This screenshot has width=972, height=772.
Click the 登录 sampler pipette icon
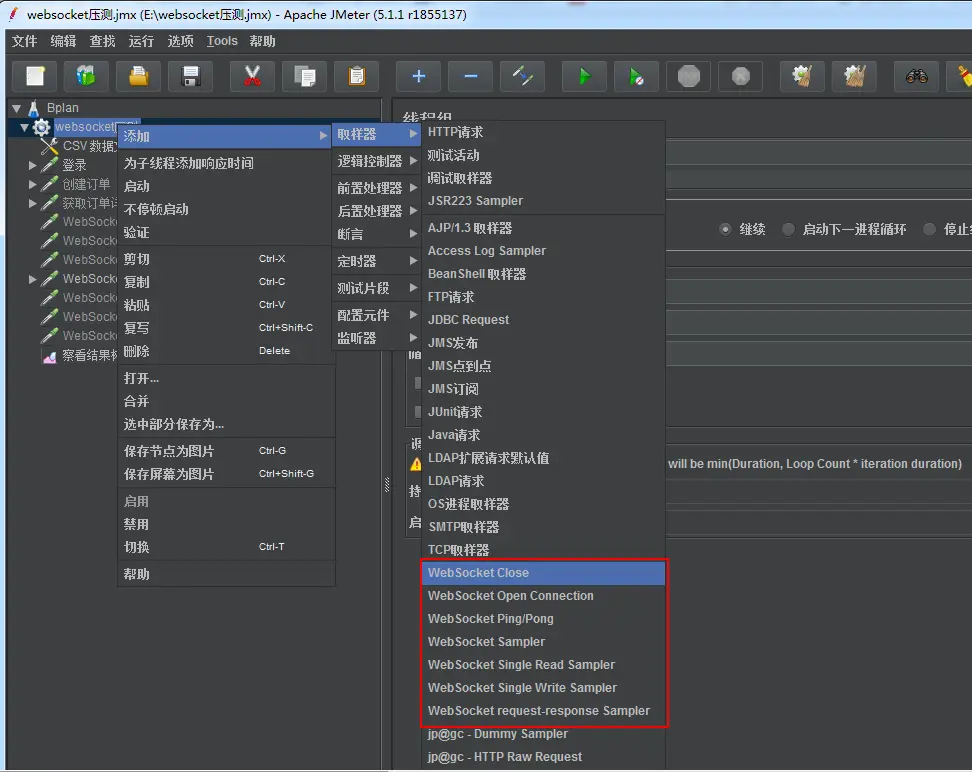coord(50,165)
